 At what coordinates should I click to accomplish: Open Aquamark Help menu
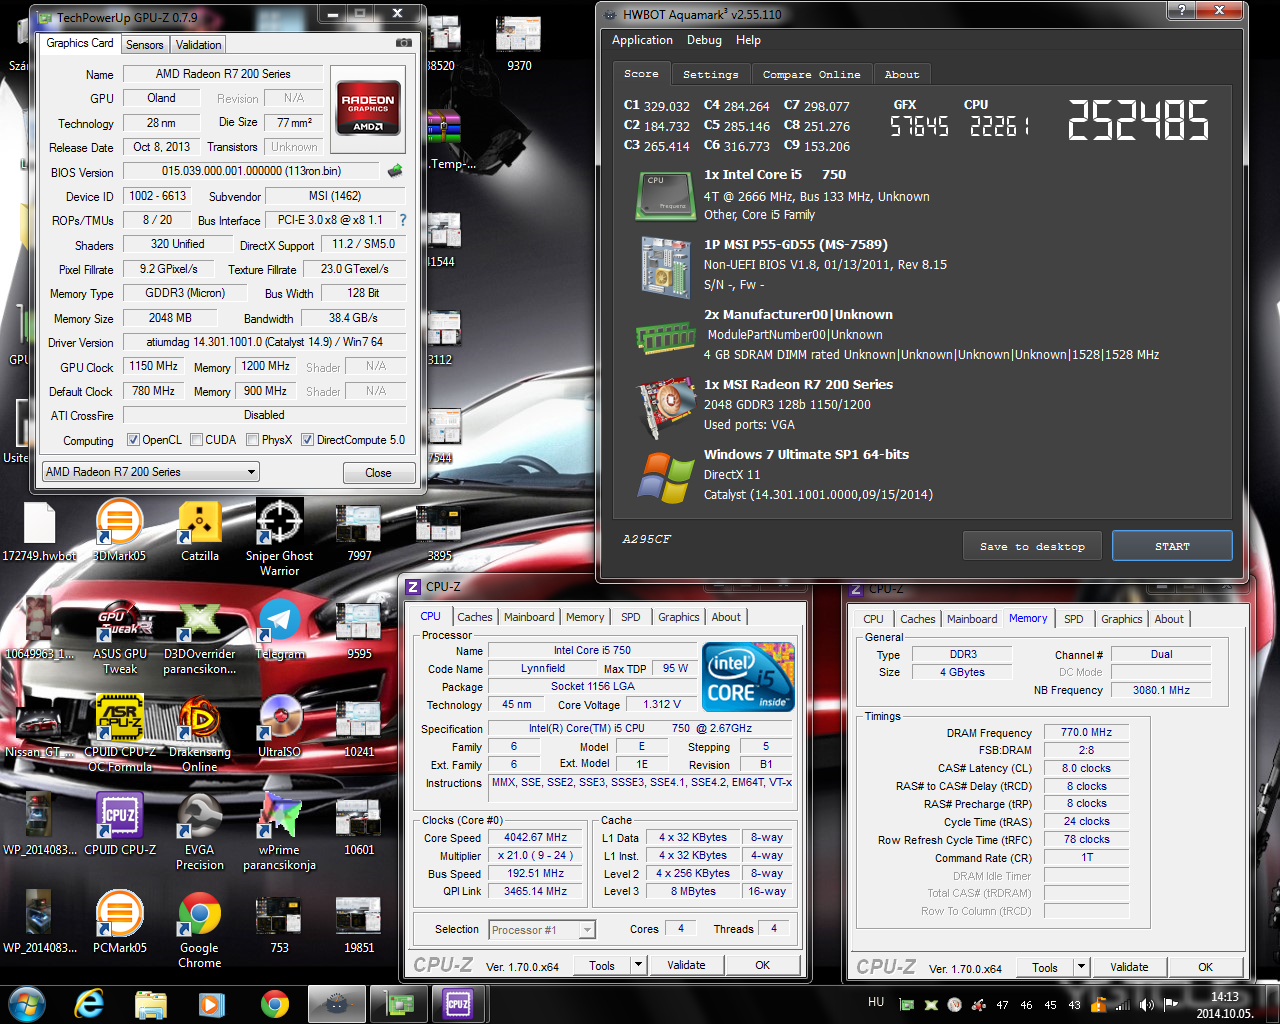pos(748,40)
